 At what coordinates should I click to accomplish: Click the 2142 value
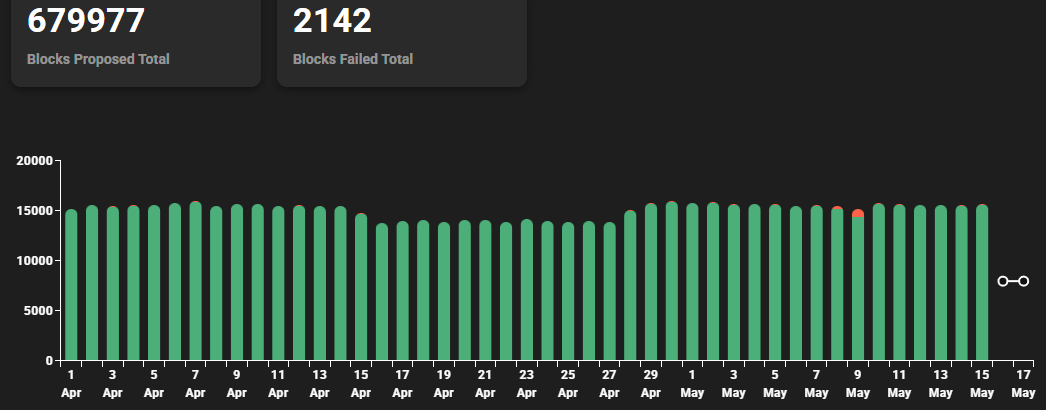(x=332, y=21)
